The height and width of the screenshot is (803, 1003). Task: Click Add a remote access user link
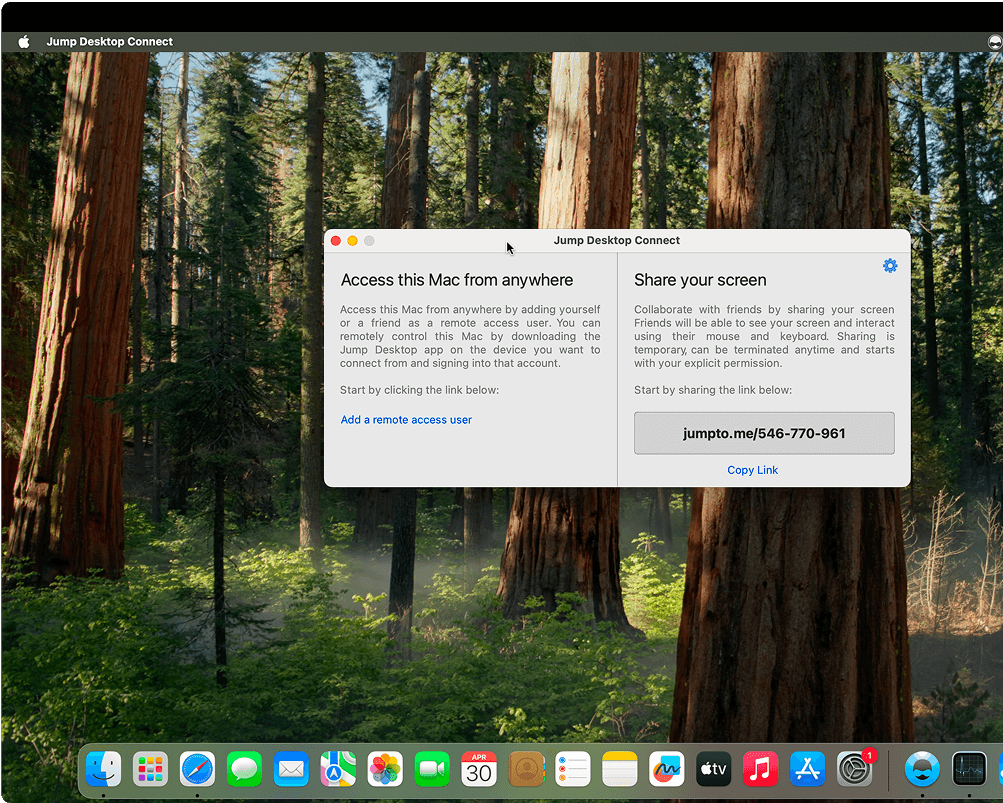coord(406,420)
